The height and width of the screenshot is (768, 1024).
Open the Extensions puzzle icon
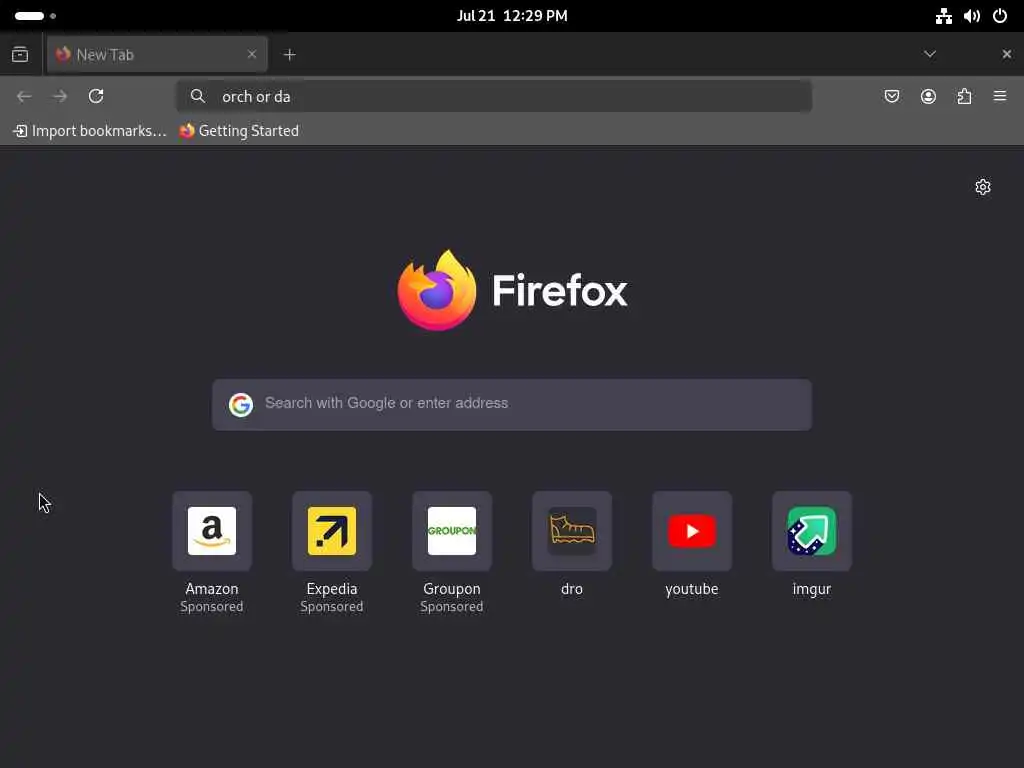[964, 97]
